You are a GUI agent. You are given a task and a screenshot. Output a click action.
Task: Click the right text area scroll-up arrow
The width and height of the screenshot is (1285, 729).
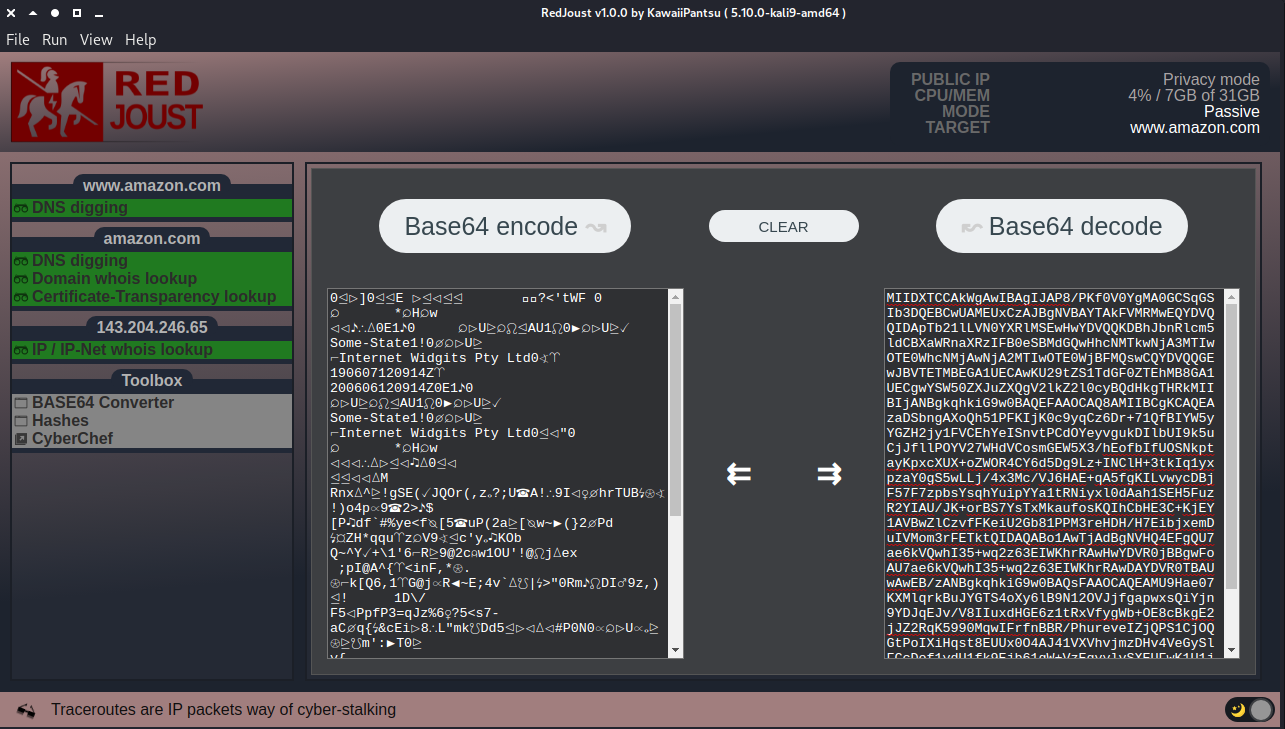click(1232, 297)
